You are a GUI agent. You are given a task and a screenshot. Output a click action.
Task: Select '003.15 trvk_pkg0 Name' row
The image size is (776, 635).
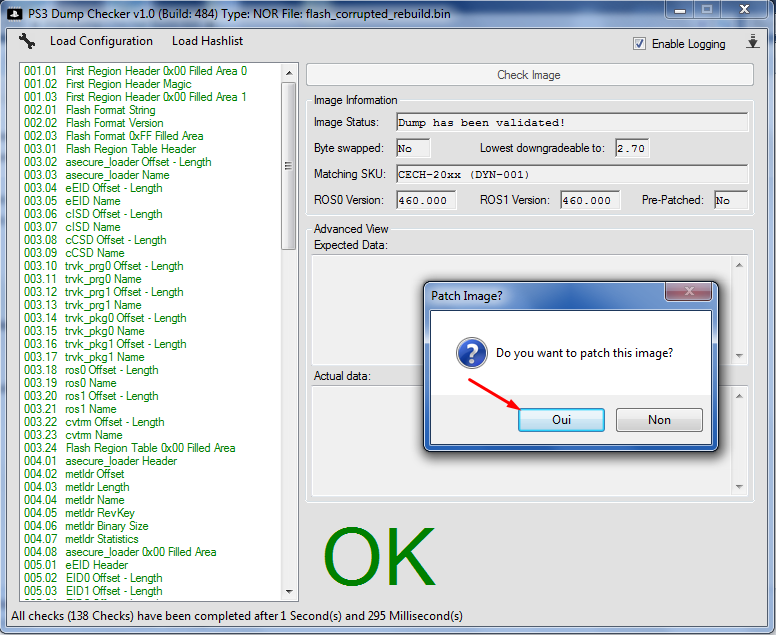(x=84, y=331)
